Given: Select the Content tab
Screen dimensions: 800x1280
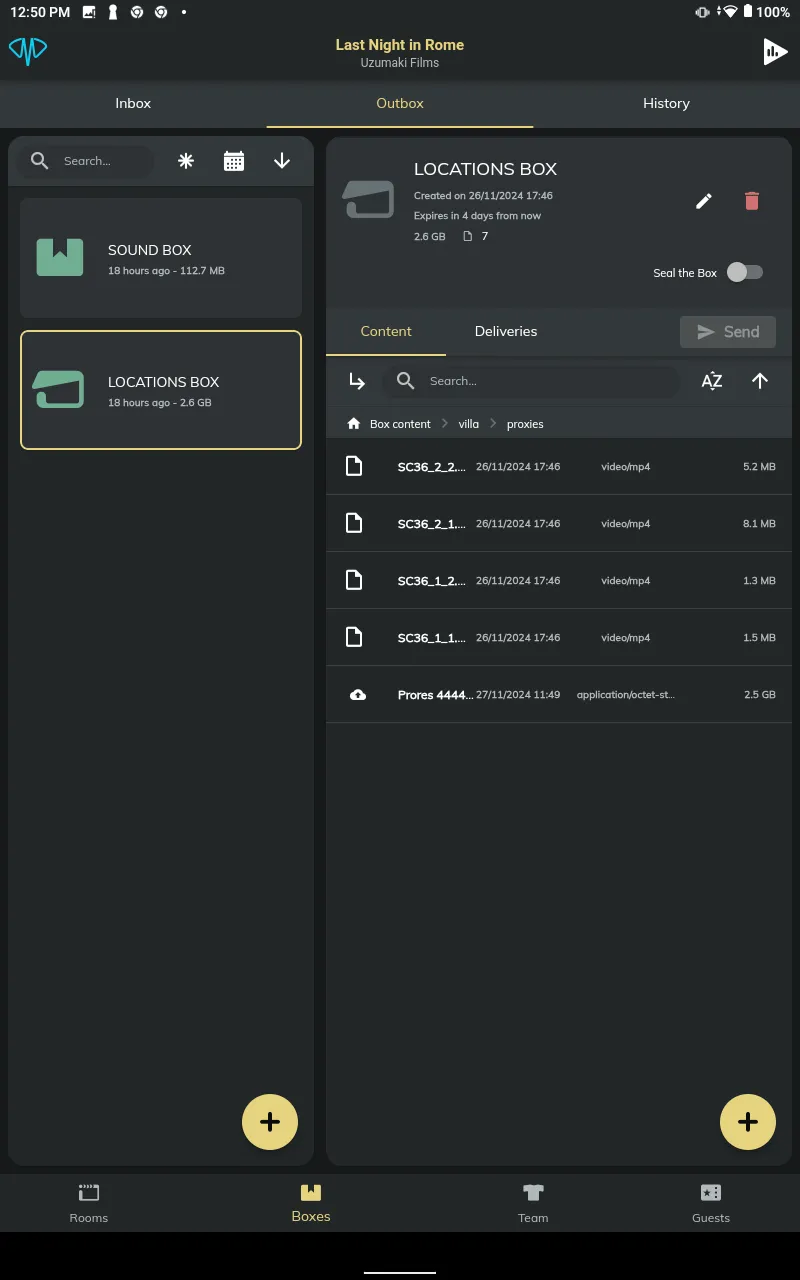Looking at the screenshot, I should pos(386,331).
